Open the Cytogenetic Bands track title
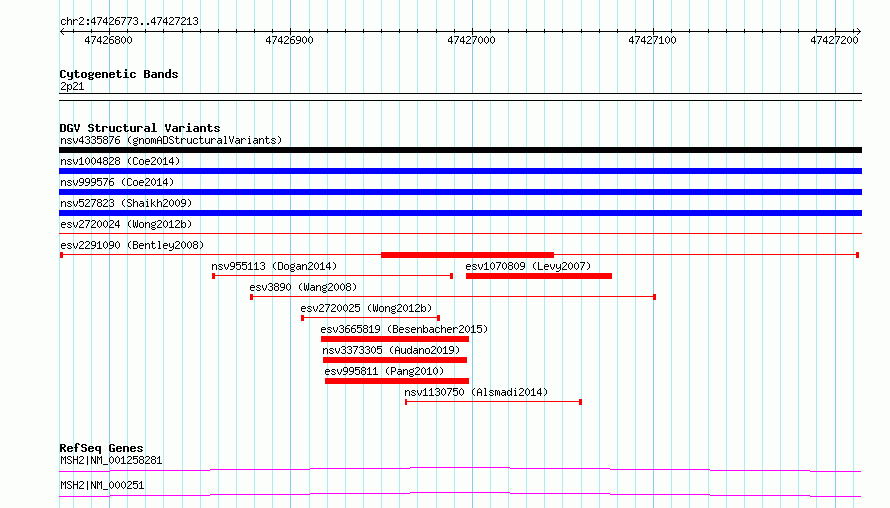Screen dimensions: 890x508 pyautogui.click(x=119, y=74)
